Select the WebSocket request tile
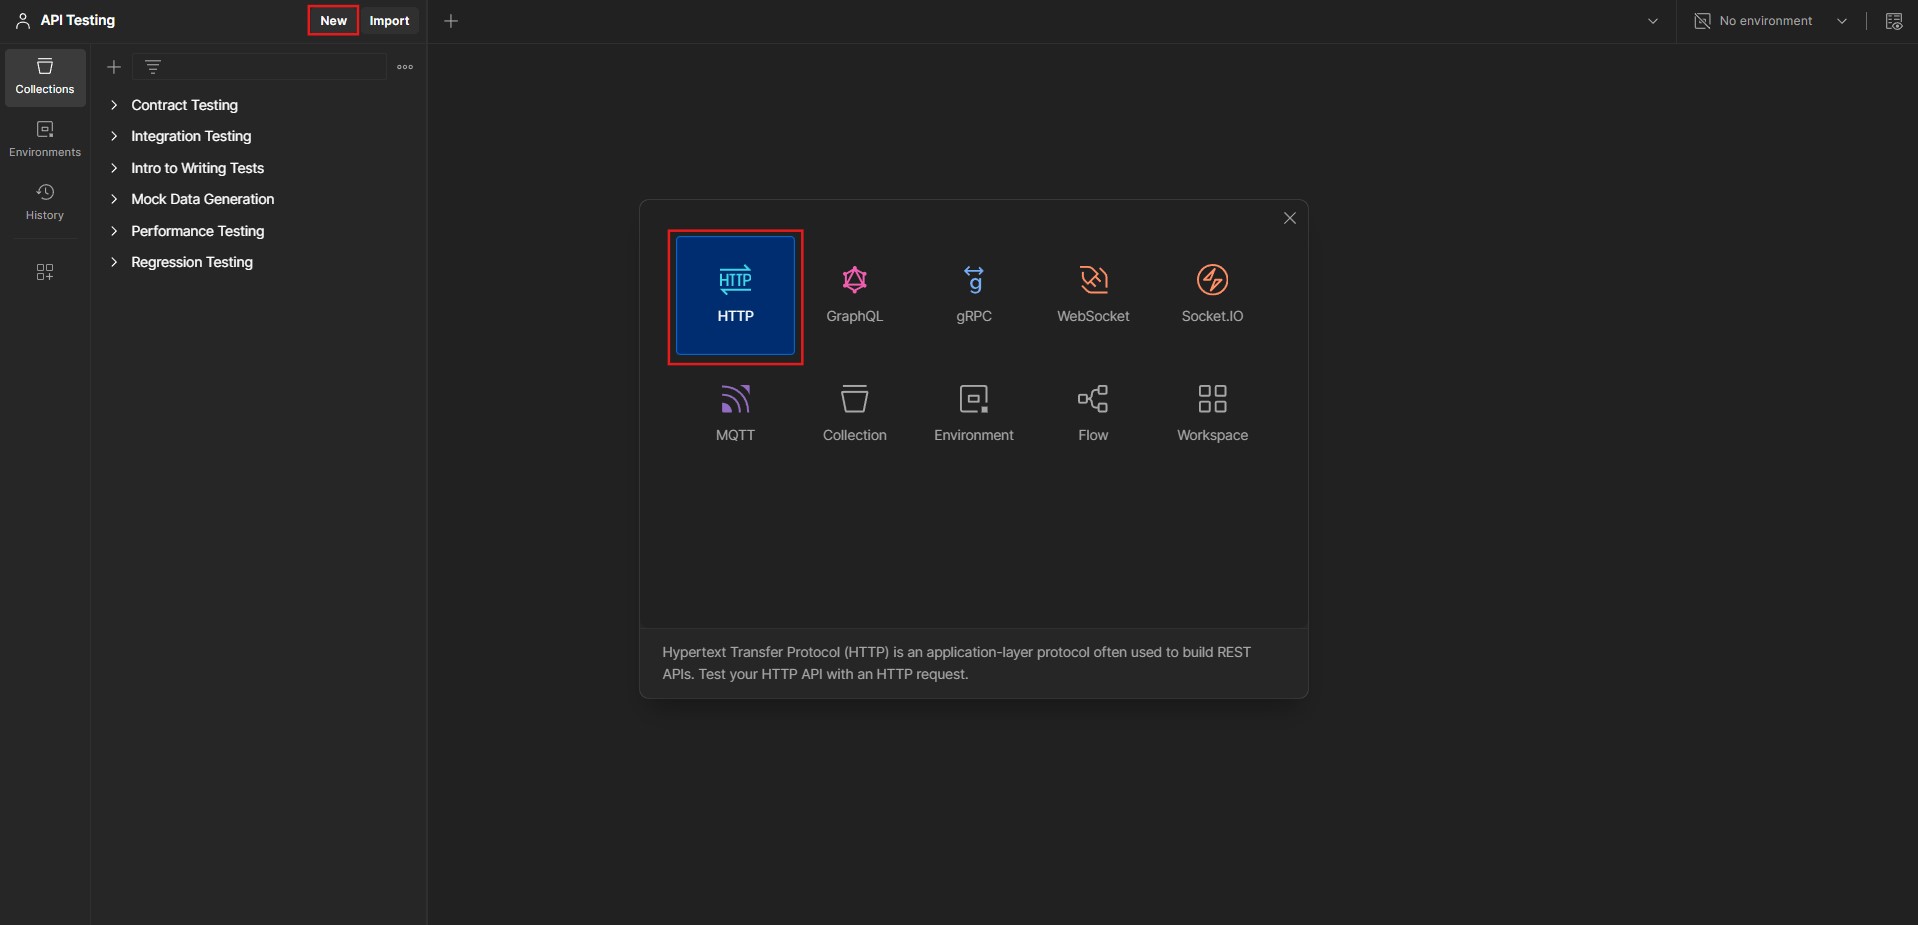Screen dimensions: 1918x925 [x=1093, y=296]
